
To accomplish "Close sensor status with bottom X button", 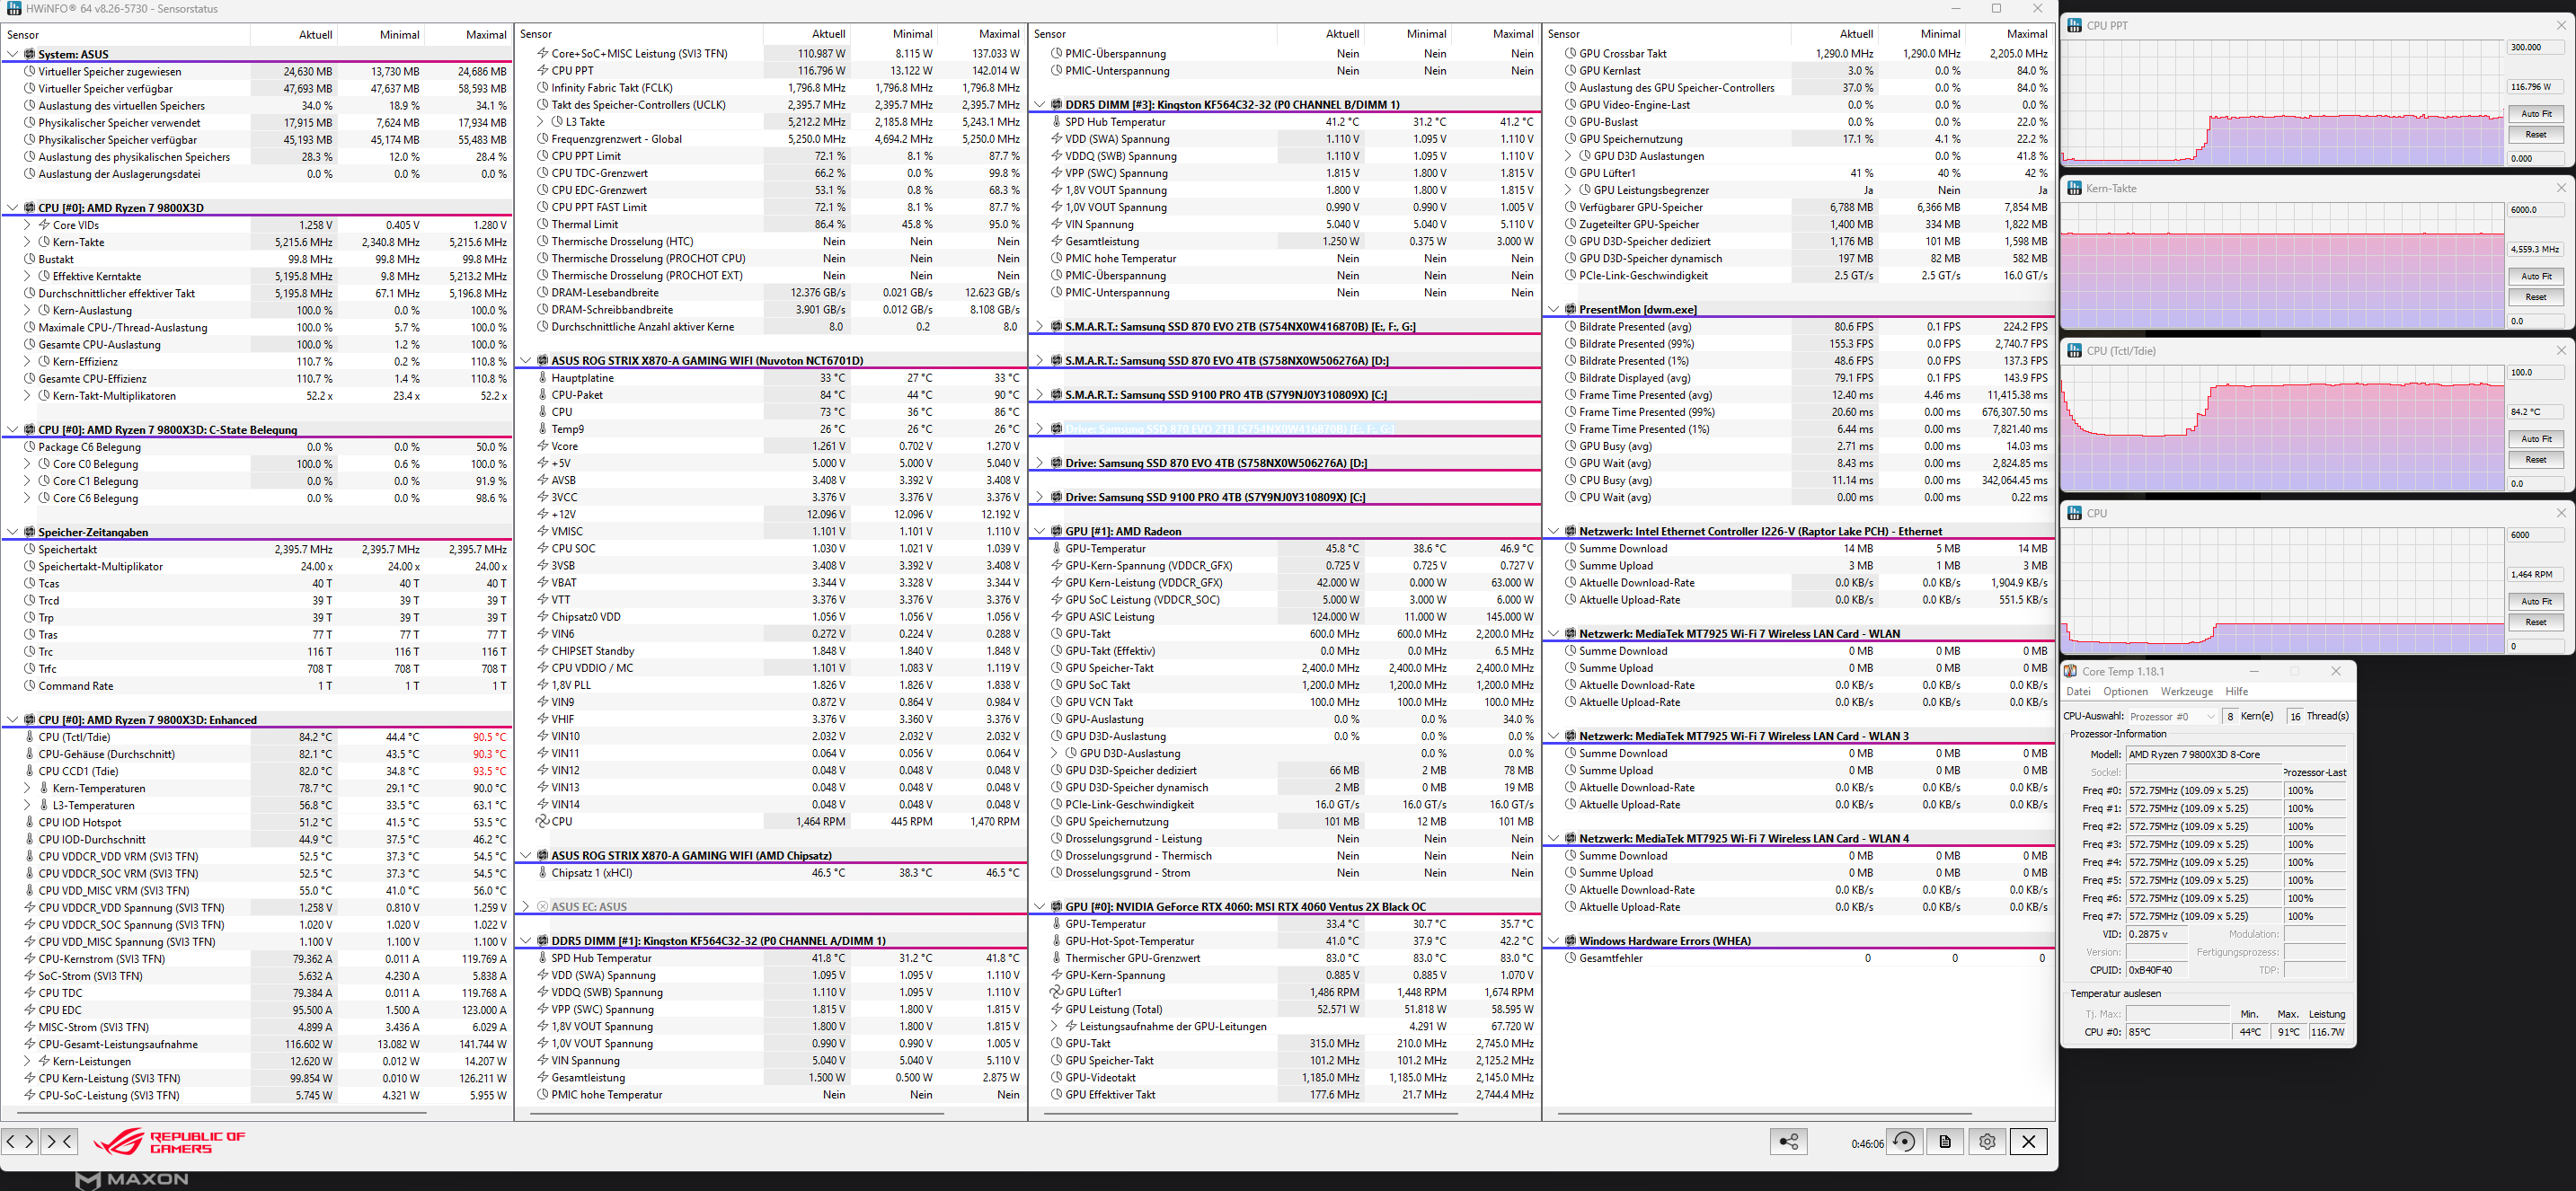I will click(2028, 1141).
